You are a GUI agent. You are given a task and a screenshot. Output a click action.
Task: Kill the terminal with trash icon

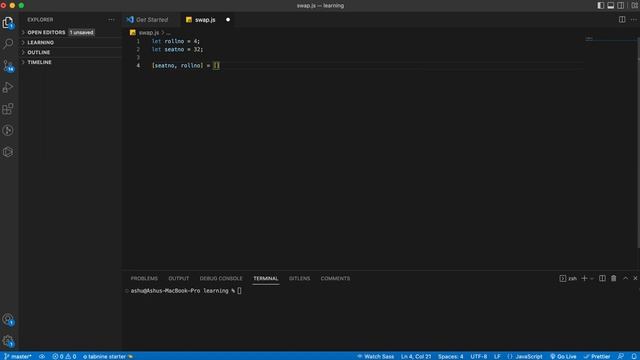[613, 278]
